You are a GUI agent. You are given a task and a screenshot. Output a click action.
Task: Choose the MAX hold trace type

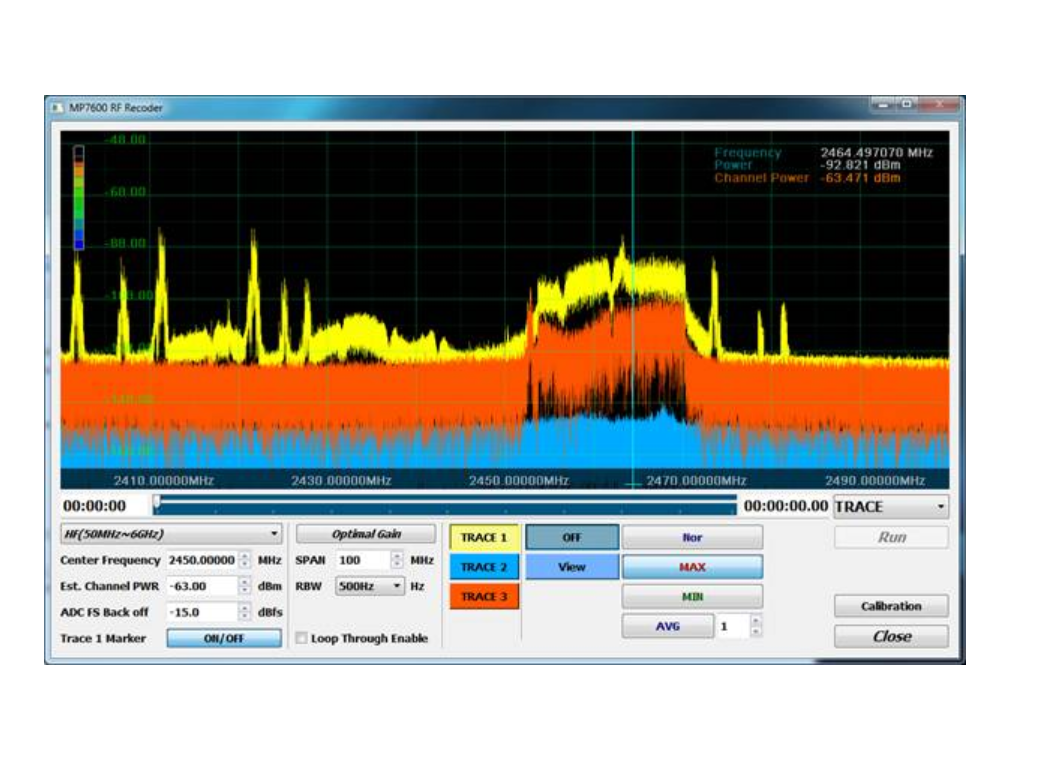click(x=692, y=567)
